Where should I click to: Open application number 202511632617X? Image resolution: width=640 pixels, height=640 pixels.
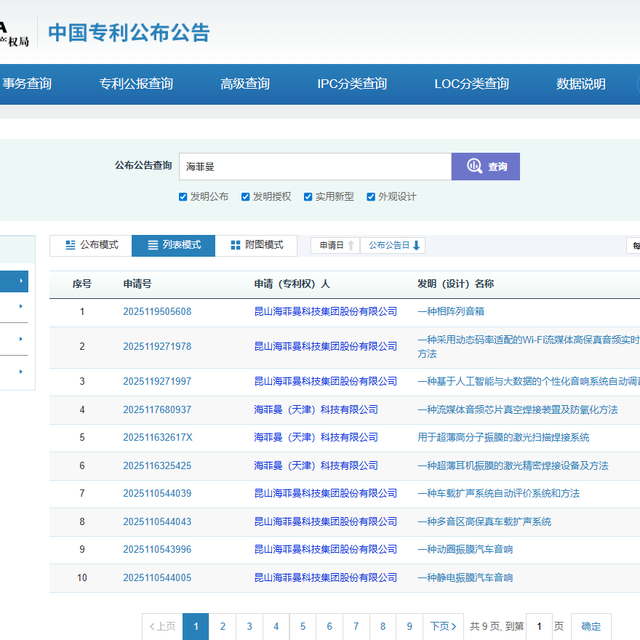(158, 438)
